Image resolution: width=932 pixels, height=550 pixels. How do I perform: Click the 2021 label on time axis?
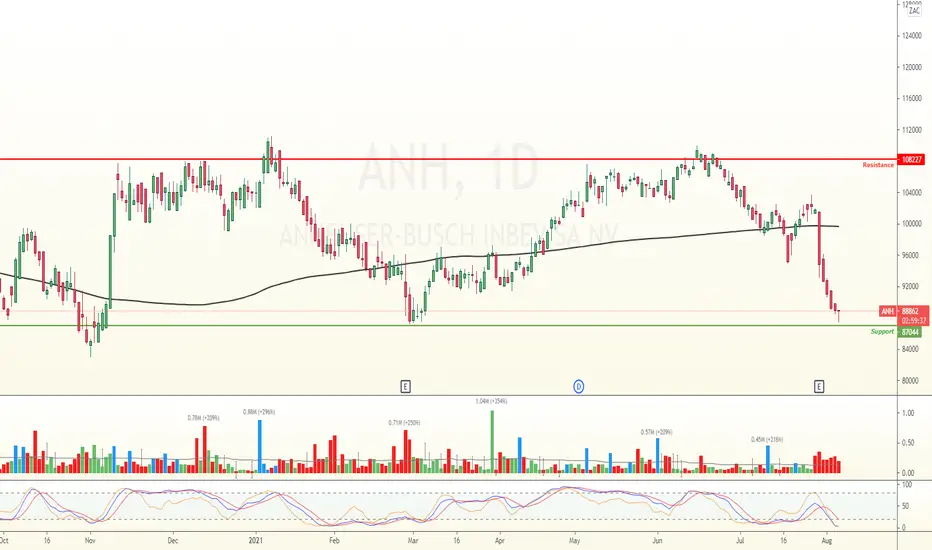pos(256,541)
